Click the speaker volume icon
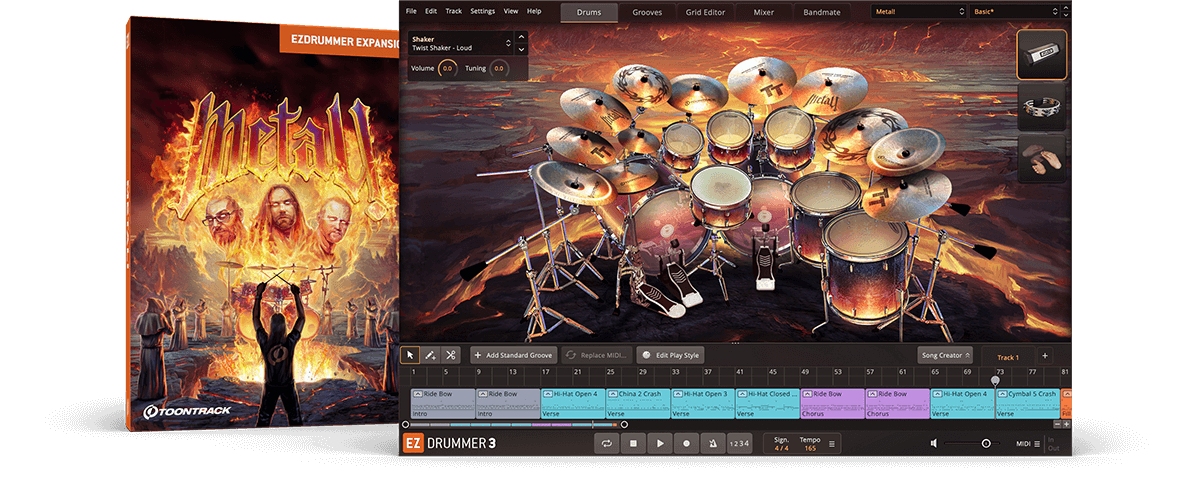The image size is (1200, 488). 934,443
